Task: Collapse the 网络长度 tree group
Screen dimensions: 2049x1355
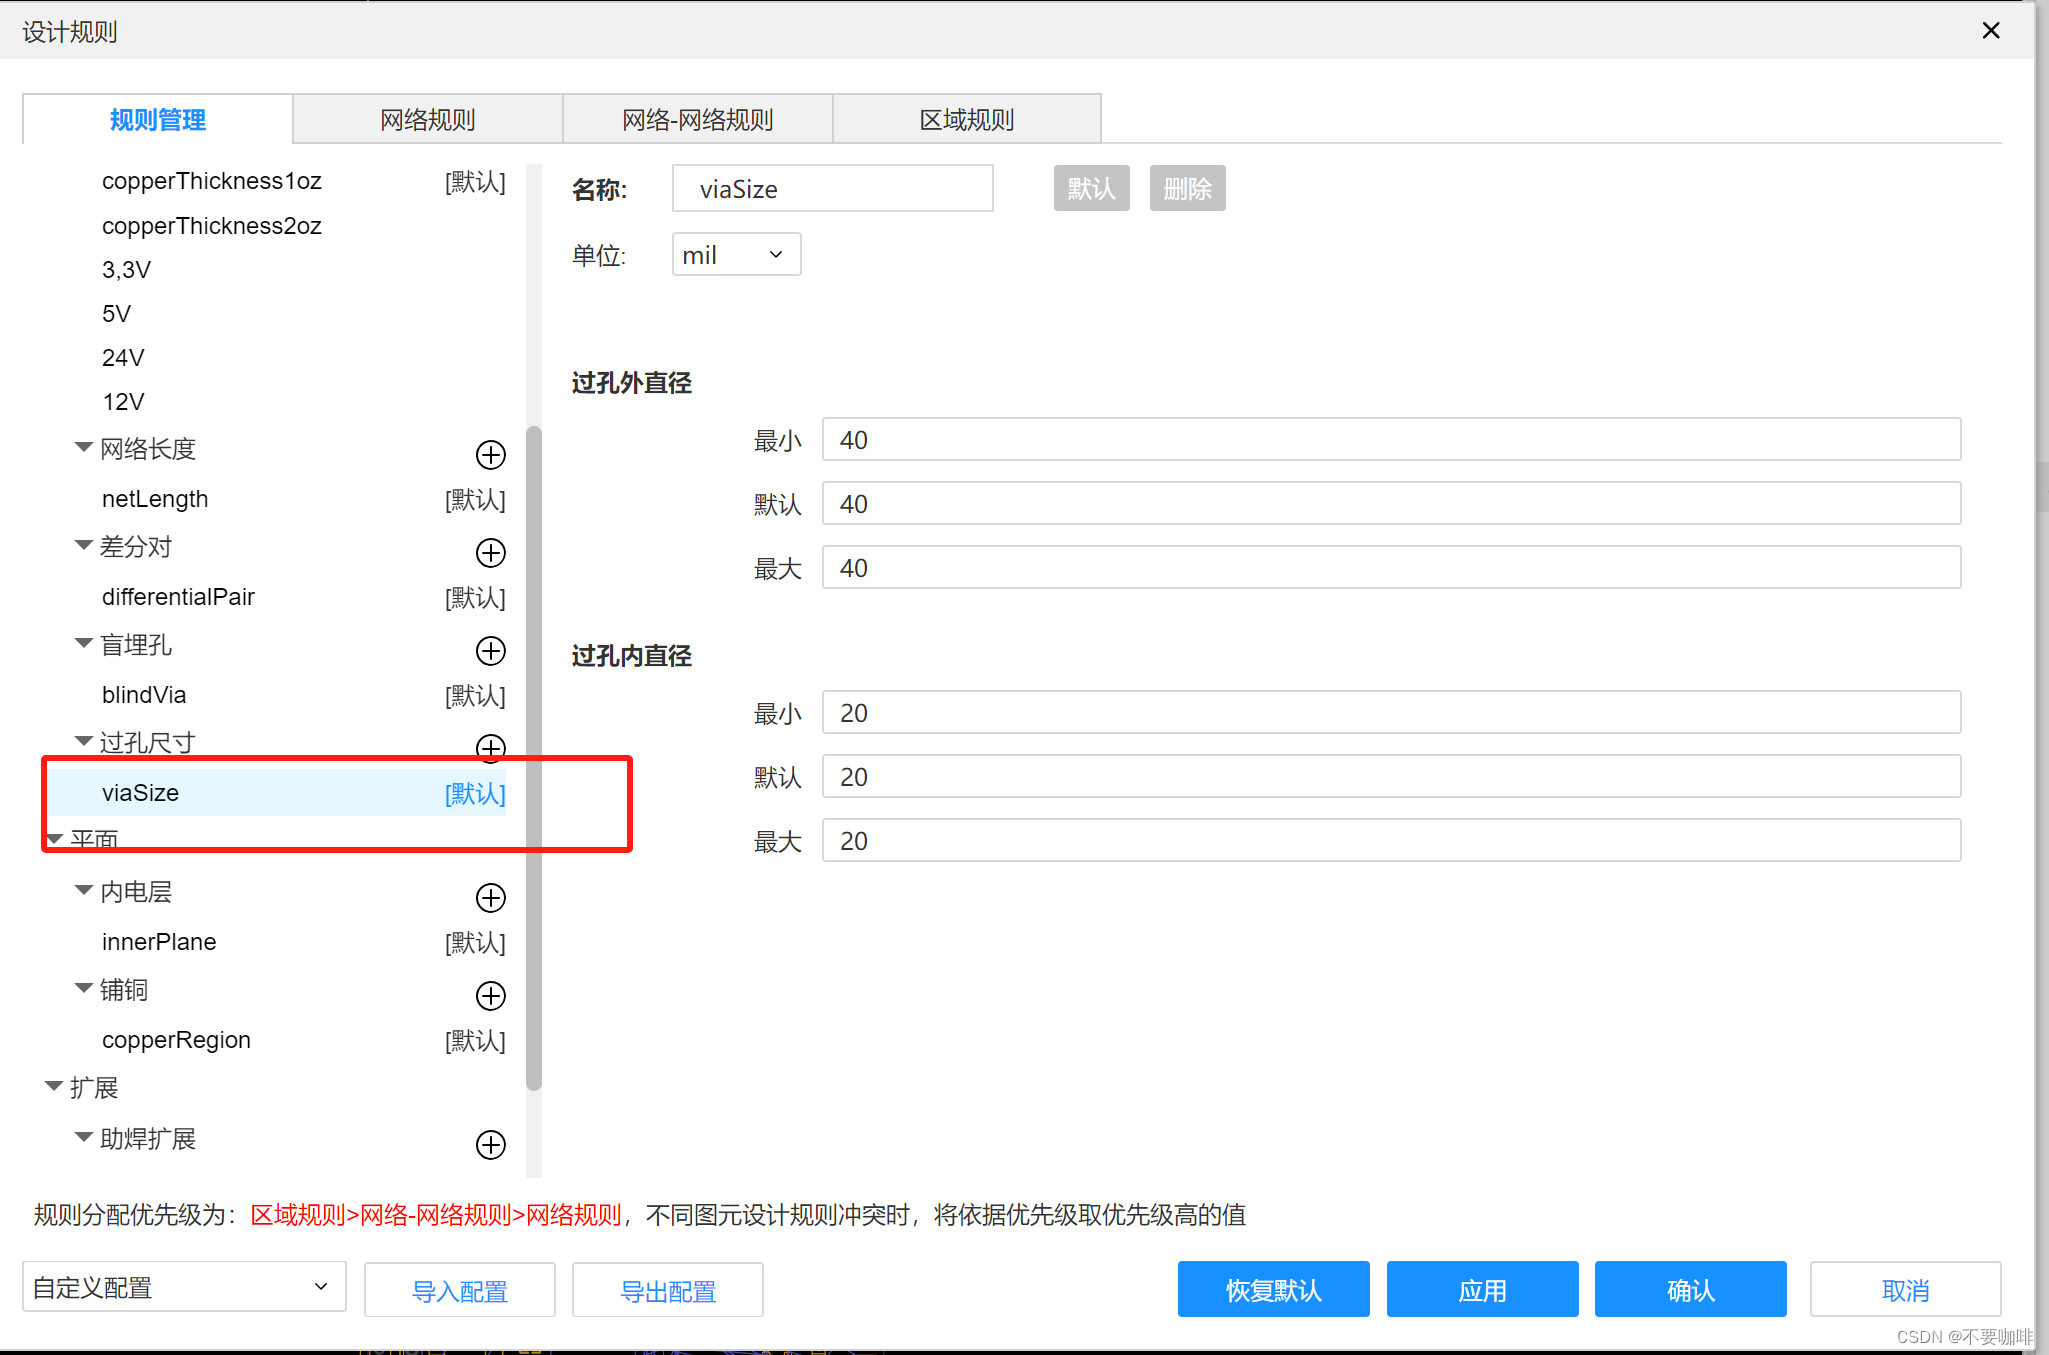Action: point(84,447)
